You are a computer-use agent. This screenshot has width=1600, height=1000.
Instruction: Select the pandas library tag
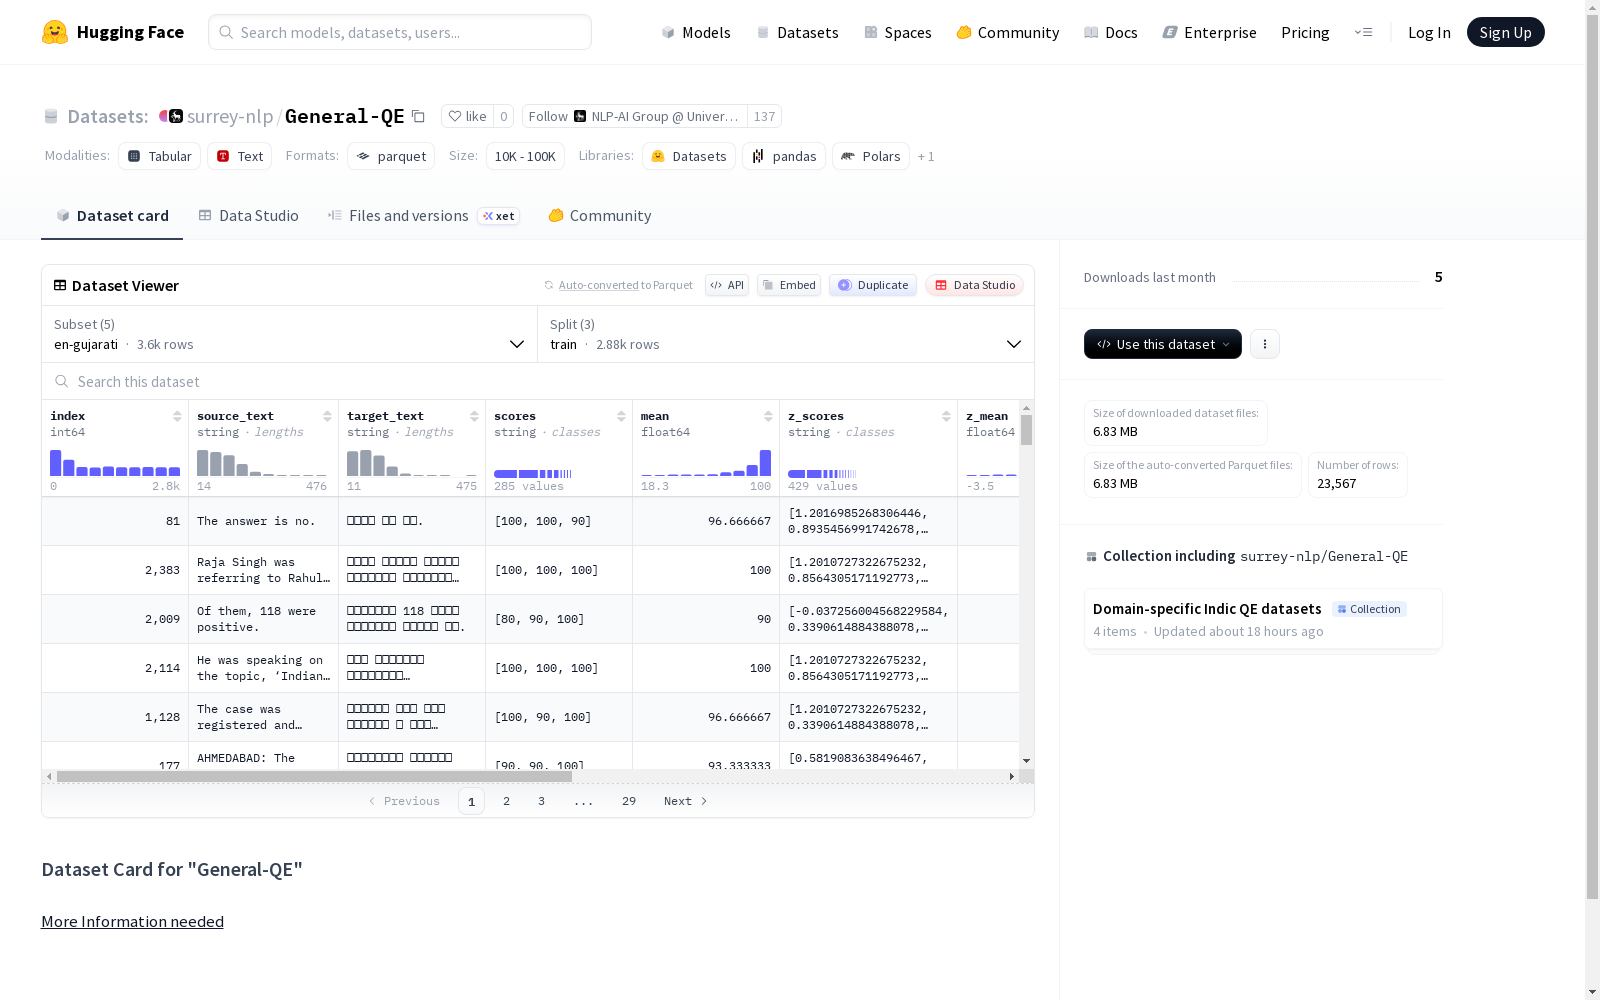[x=784, y=156]
